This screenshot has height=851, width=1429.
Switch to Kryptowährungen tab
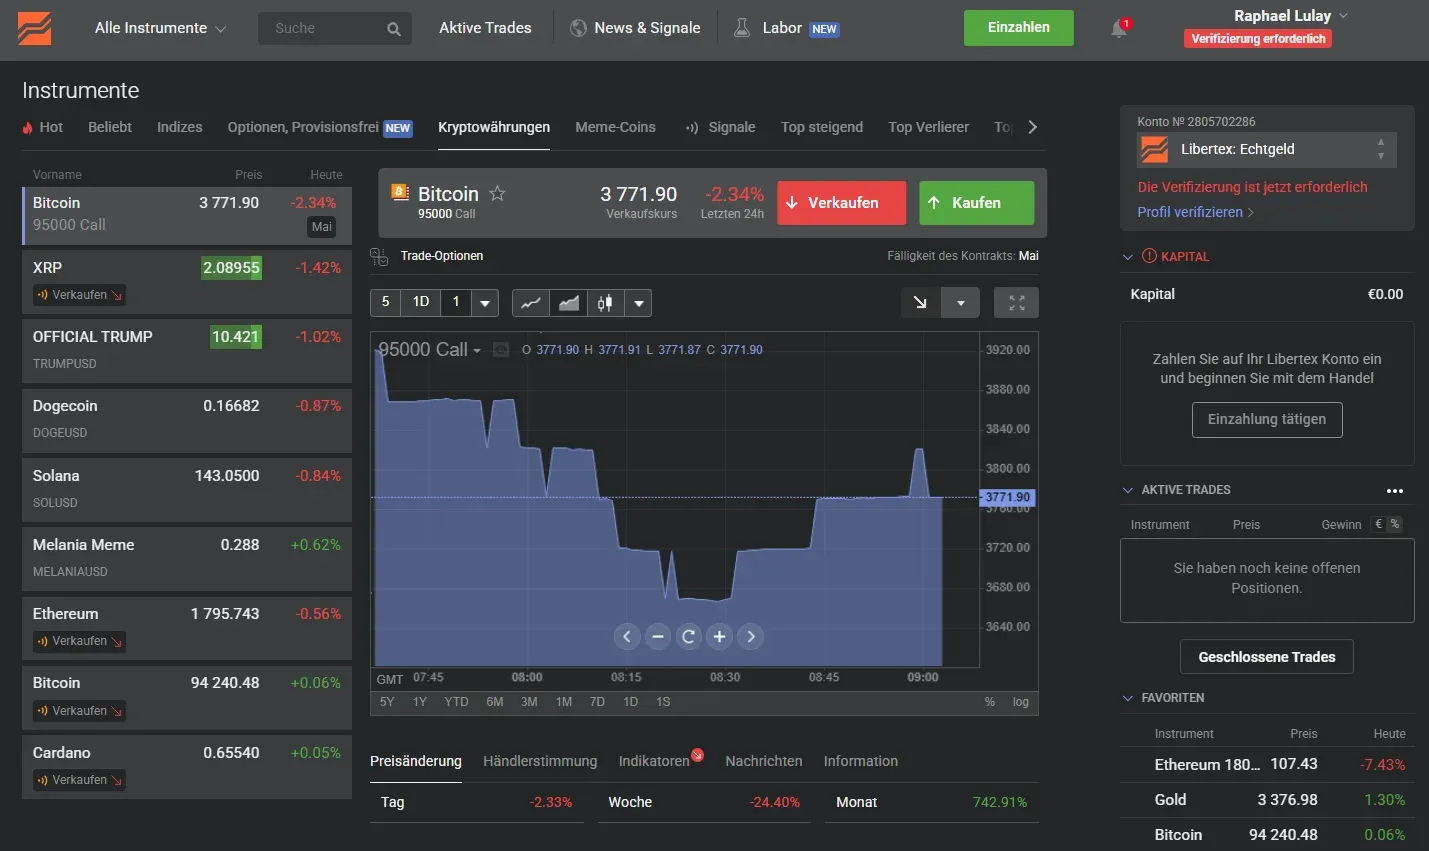point(494,128)
